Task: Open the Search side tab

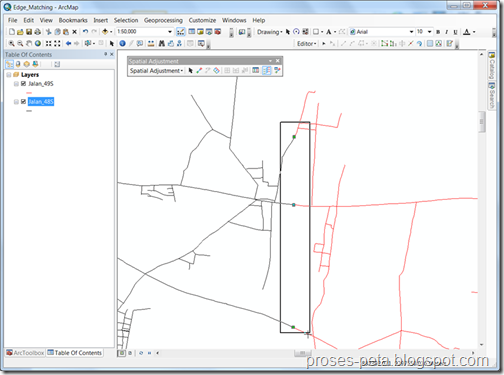Action: tap(491, 95)
